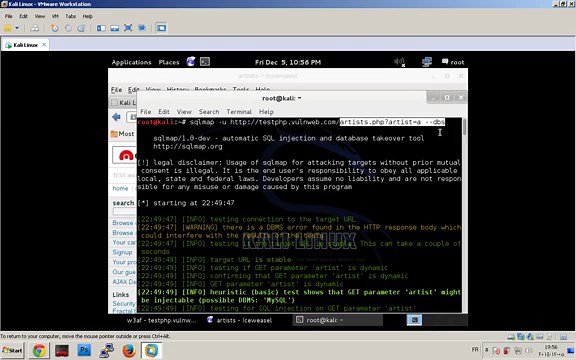Click the revert to snapshot icon
Viewport: 576px width, 360px height.
pyautogui.click(x=68, y=28)
